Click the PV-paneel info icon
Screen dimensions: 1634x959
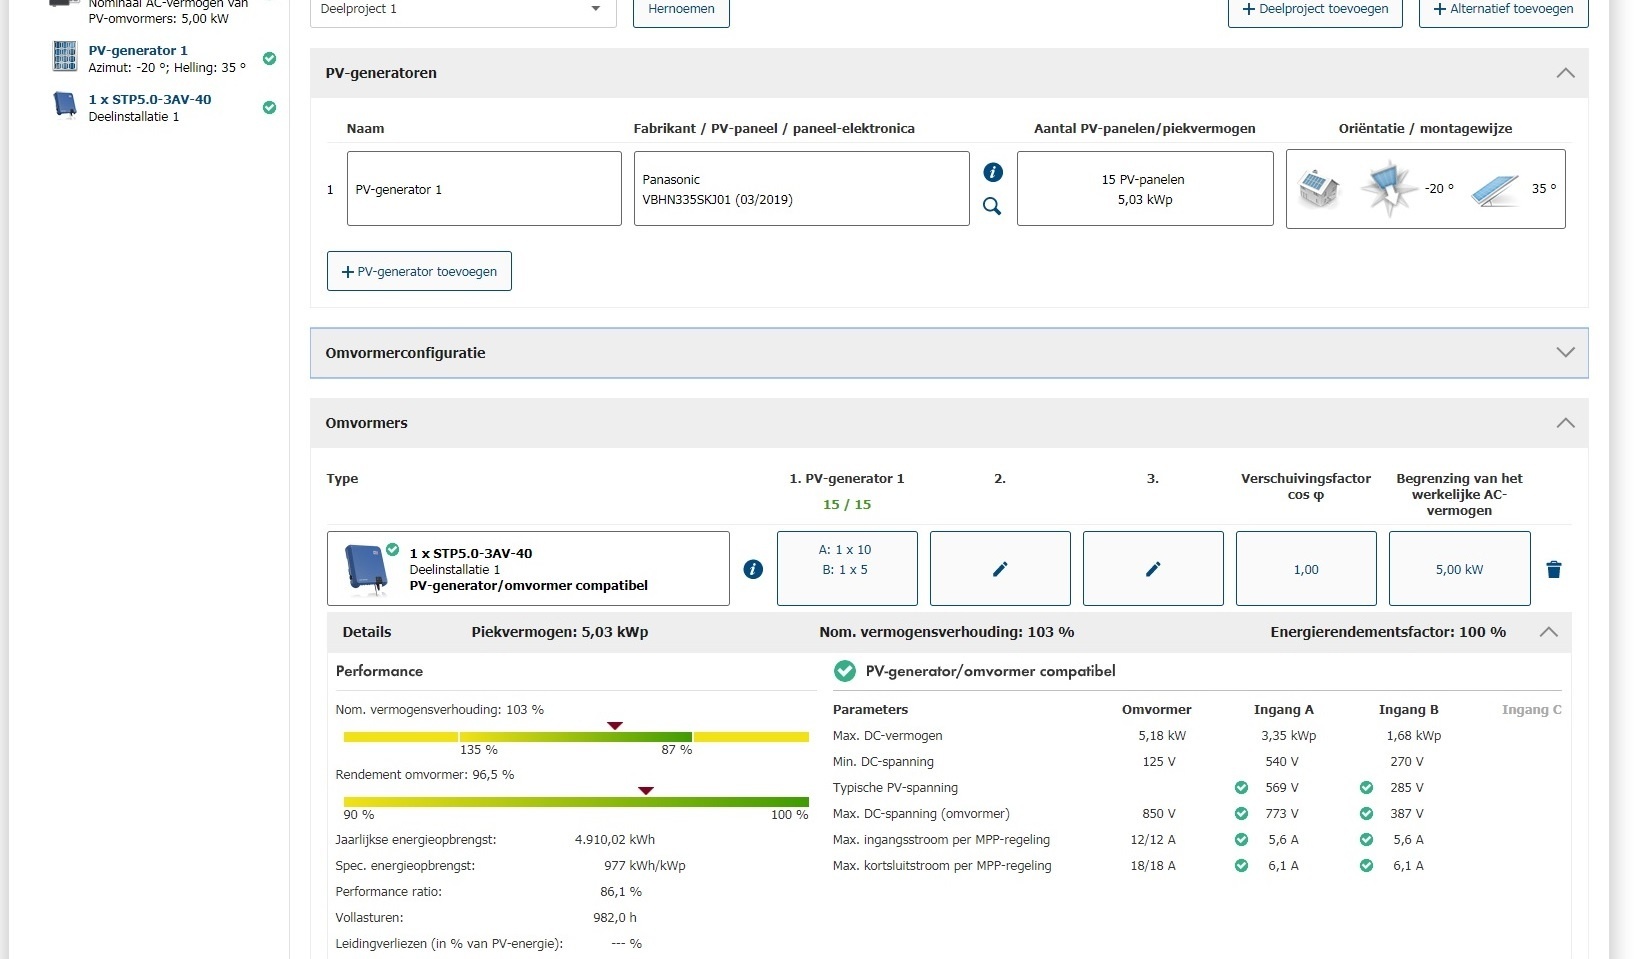coord(992,172)
